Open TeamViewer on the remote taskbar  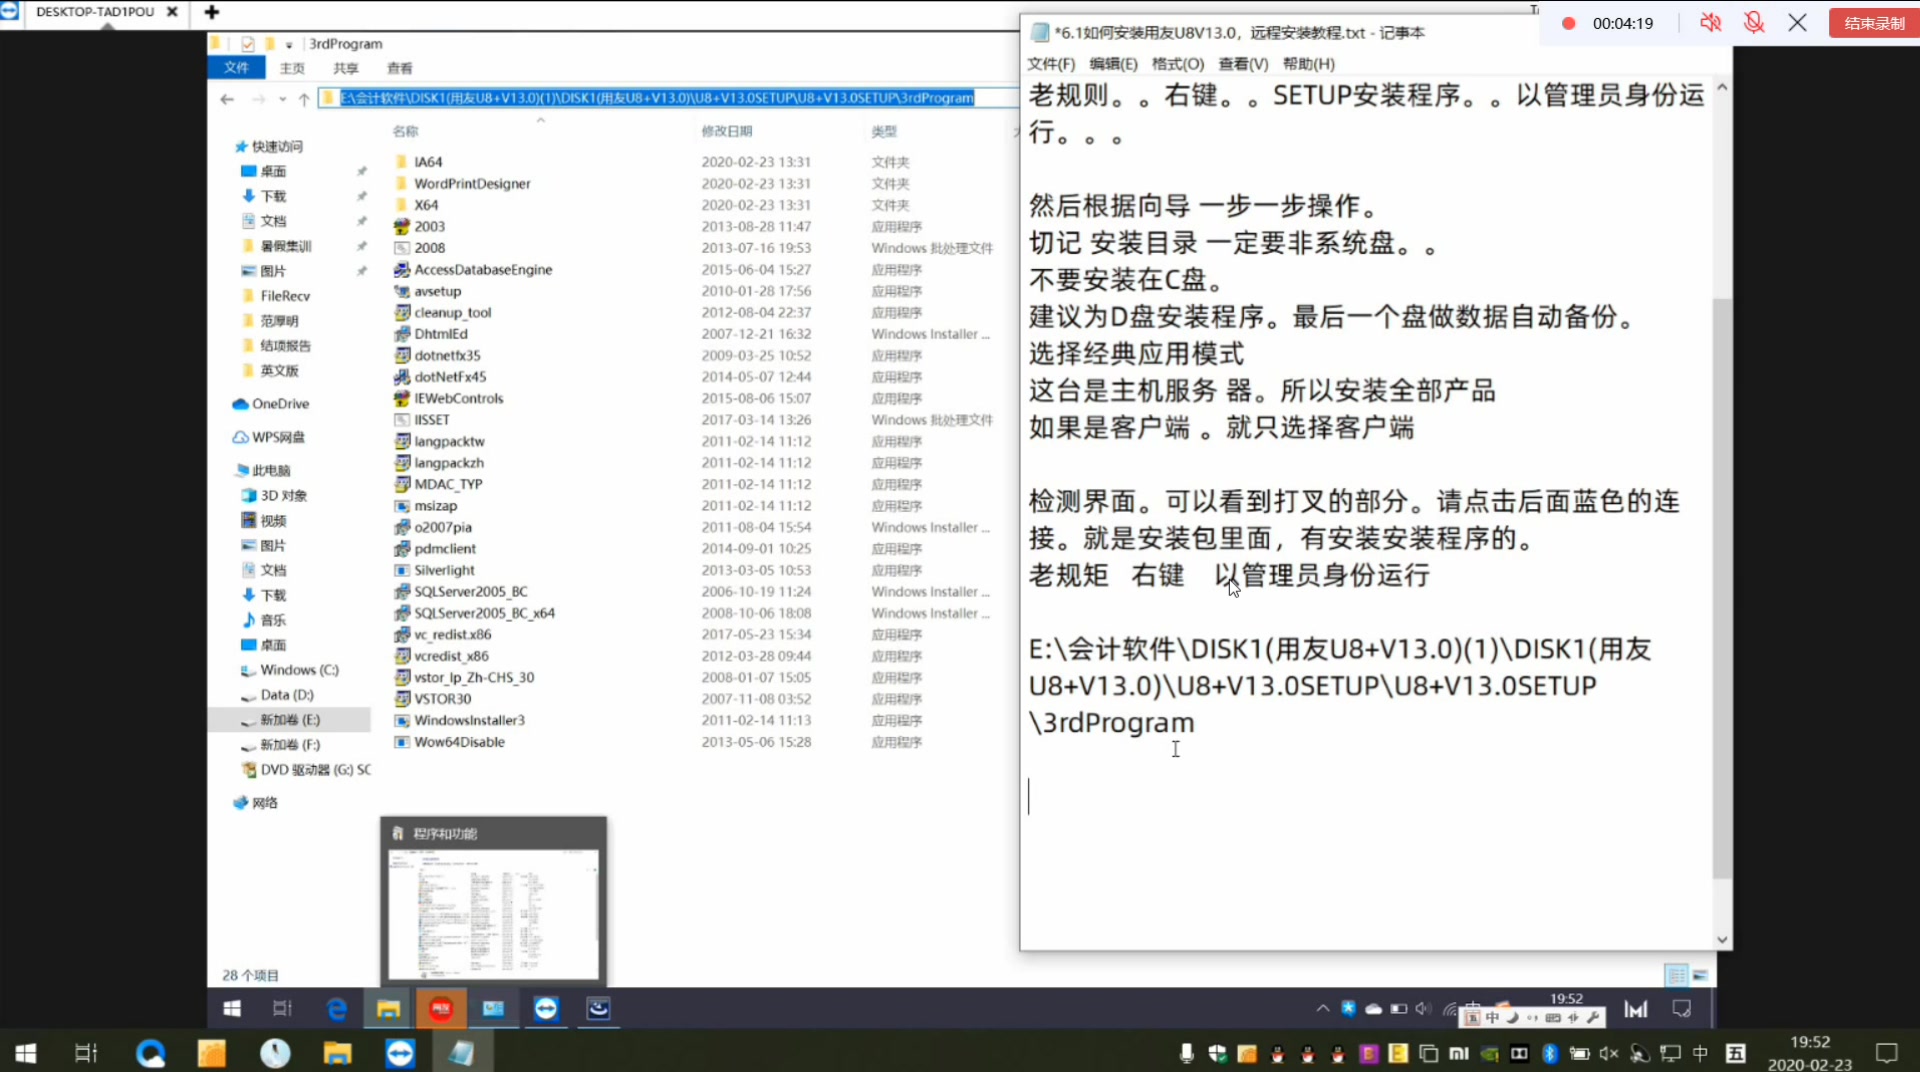545,1009
